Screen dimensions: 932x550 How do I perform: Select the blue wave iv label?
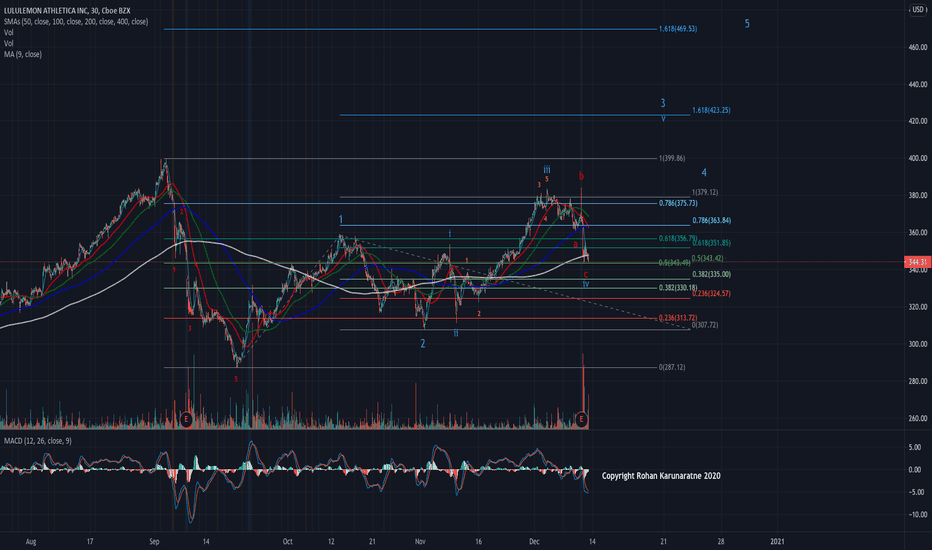coord(586,284)
